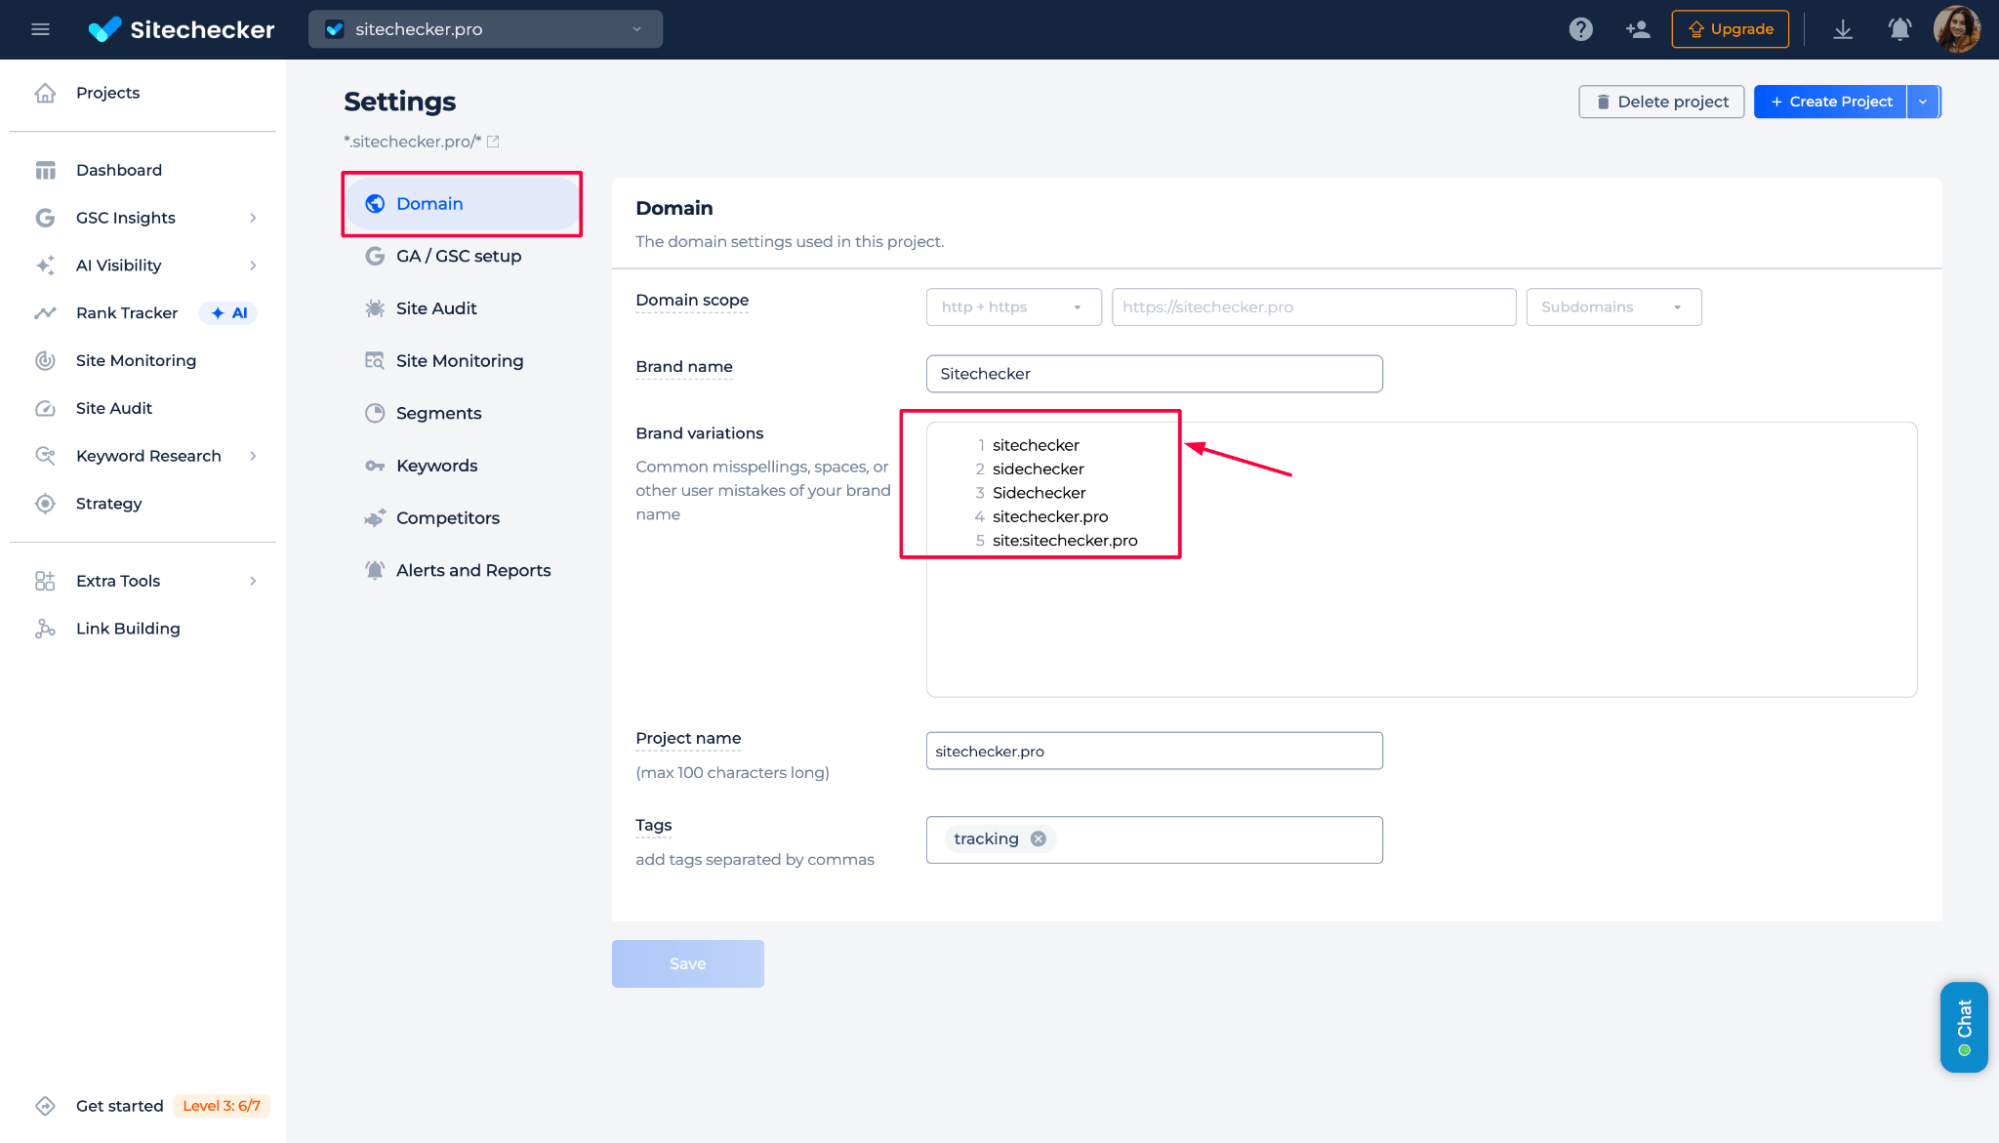Viewport: 1999px width, 1143px height.
Task: Open the notifications bell icon
Action: tap(1899, 29)
